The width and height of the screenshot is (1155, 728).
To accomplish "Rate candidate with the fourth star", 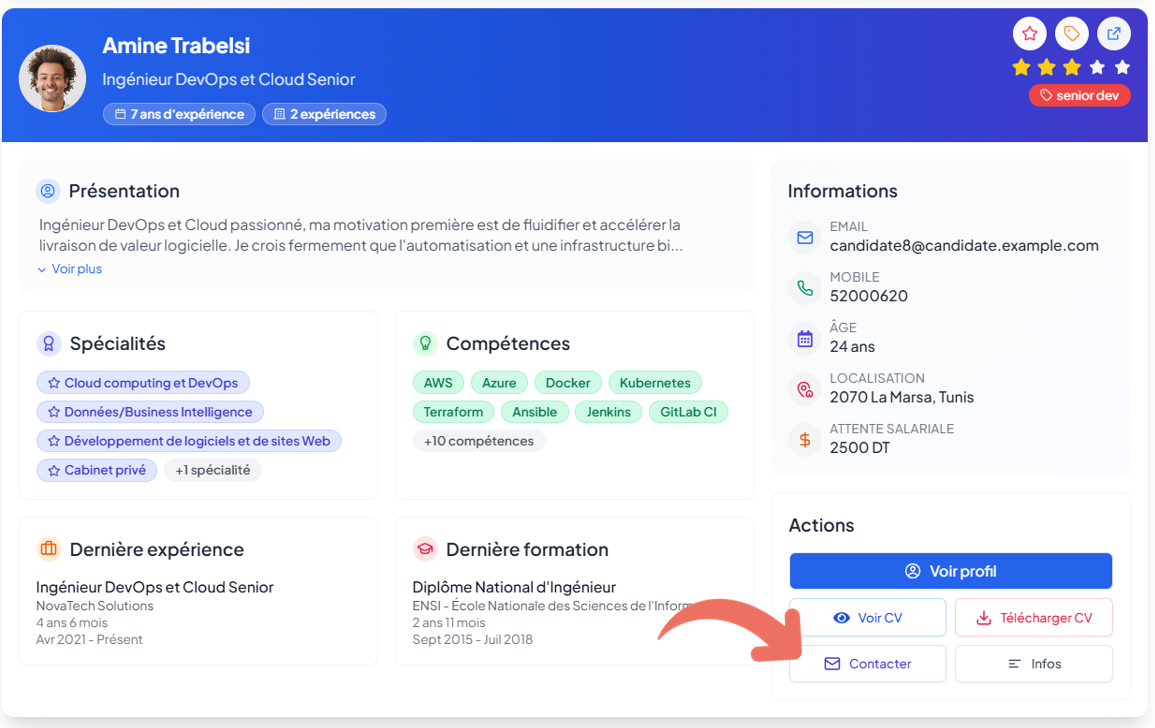I will click(x=1097, y=67).
